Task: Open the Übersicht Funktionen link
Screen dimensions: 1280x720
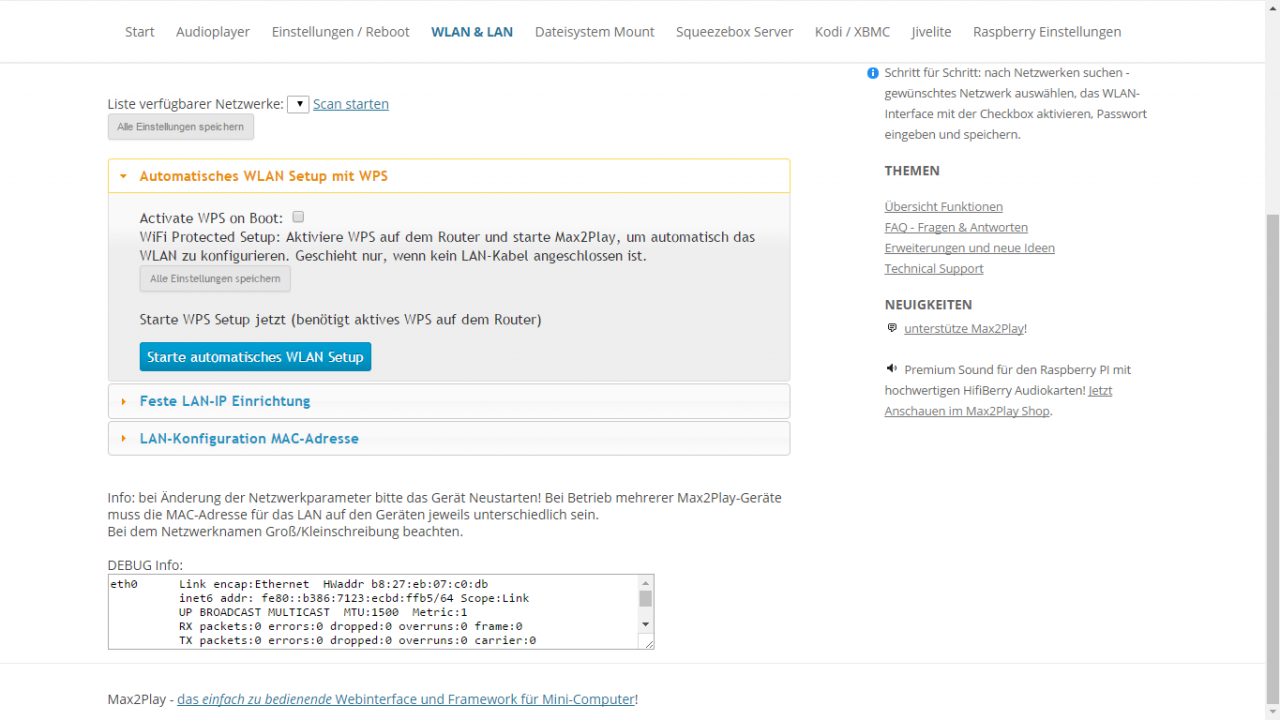Action: point(944,207)
